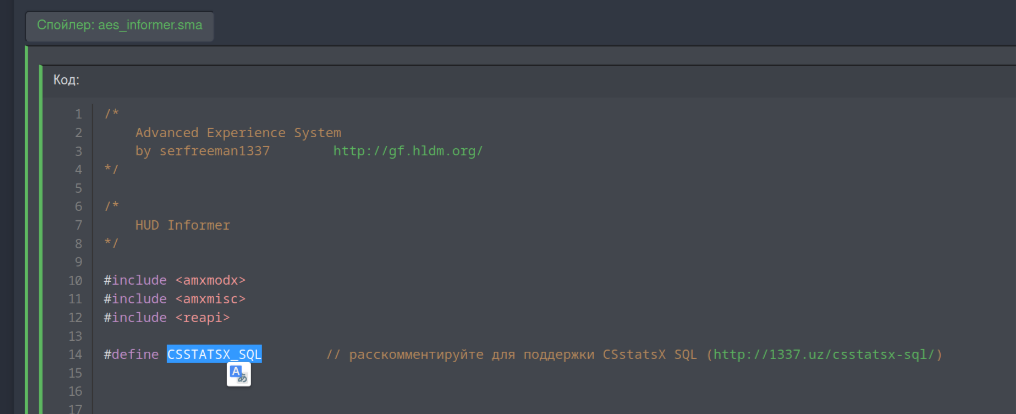Place cursor on empty line 15
Image resolution: width=1016 pixels, height=414 pixels.
click(x=518, y=373)
